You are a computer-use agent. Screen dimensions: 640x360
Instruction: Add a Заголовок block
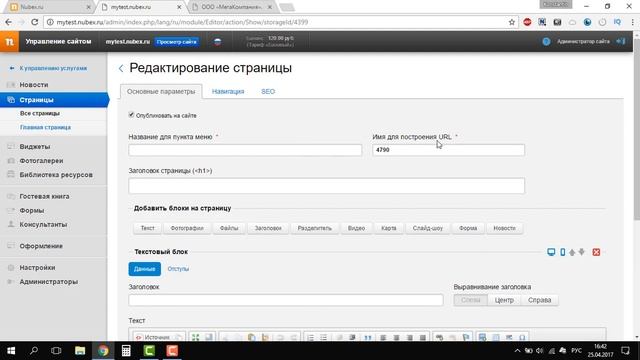tap(268, 228)
